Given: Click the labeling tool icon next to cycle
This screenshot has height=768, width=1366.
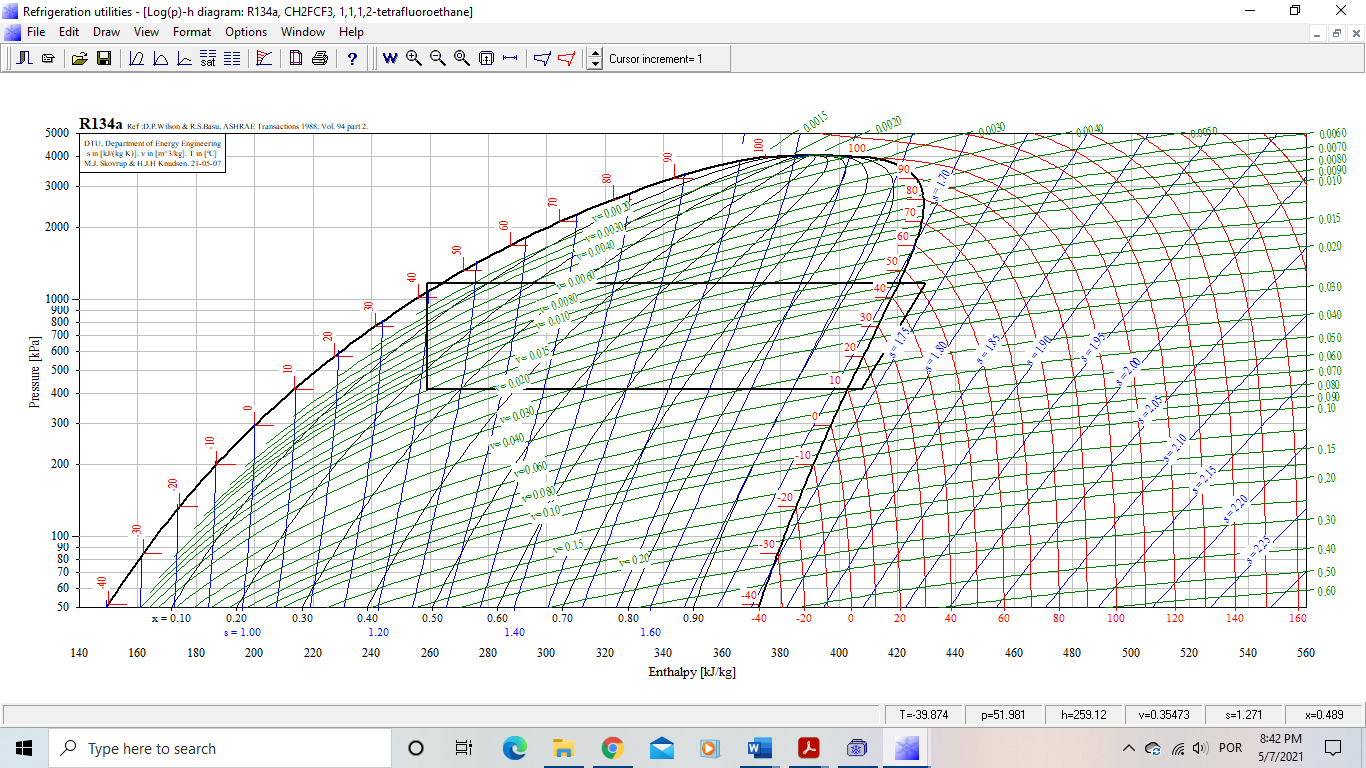Looking at the screenshot, I should [x=48, y=59].
